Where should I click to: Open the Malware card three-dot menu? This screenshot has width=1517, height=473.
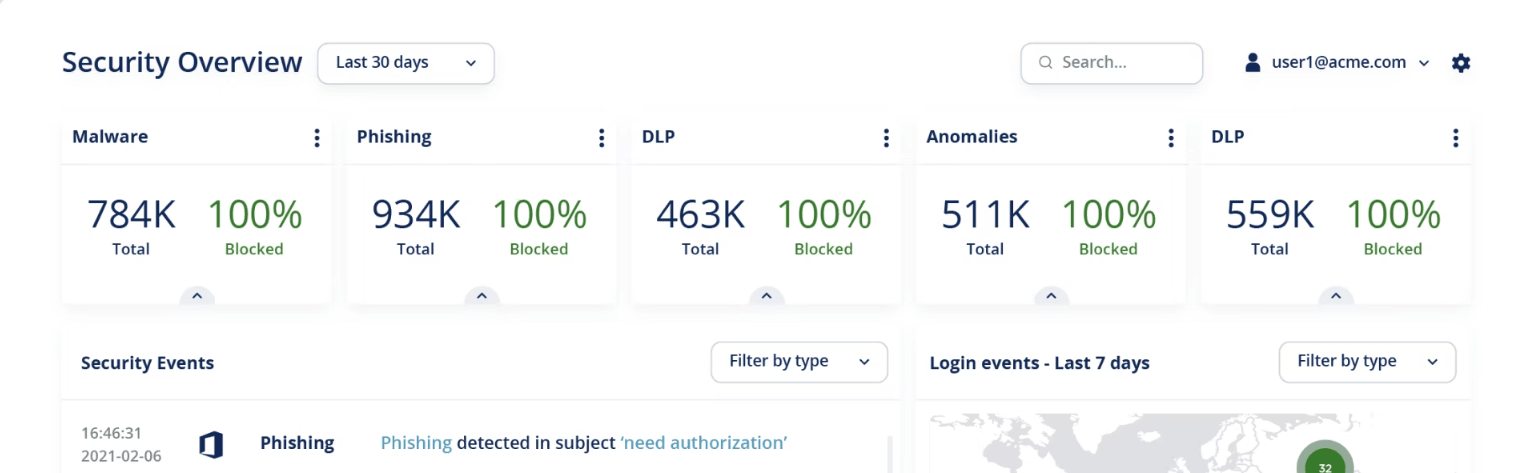pyautogui.click(x=317, y=138)
